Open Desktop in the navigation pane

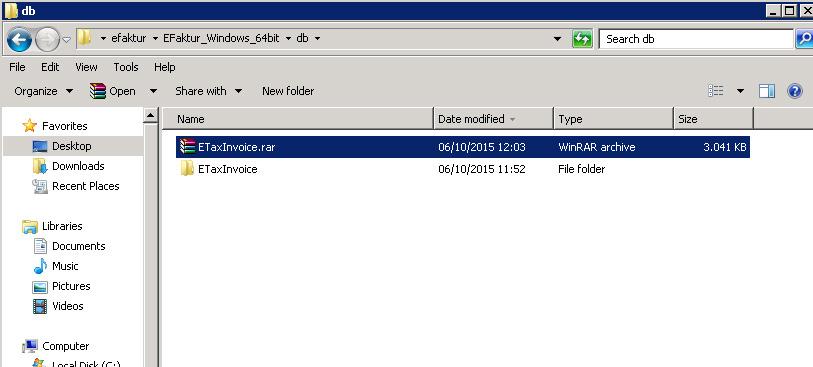coord(72,146)
